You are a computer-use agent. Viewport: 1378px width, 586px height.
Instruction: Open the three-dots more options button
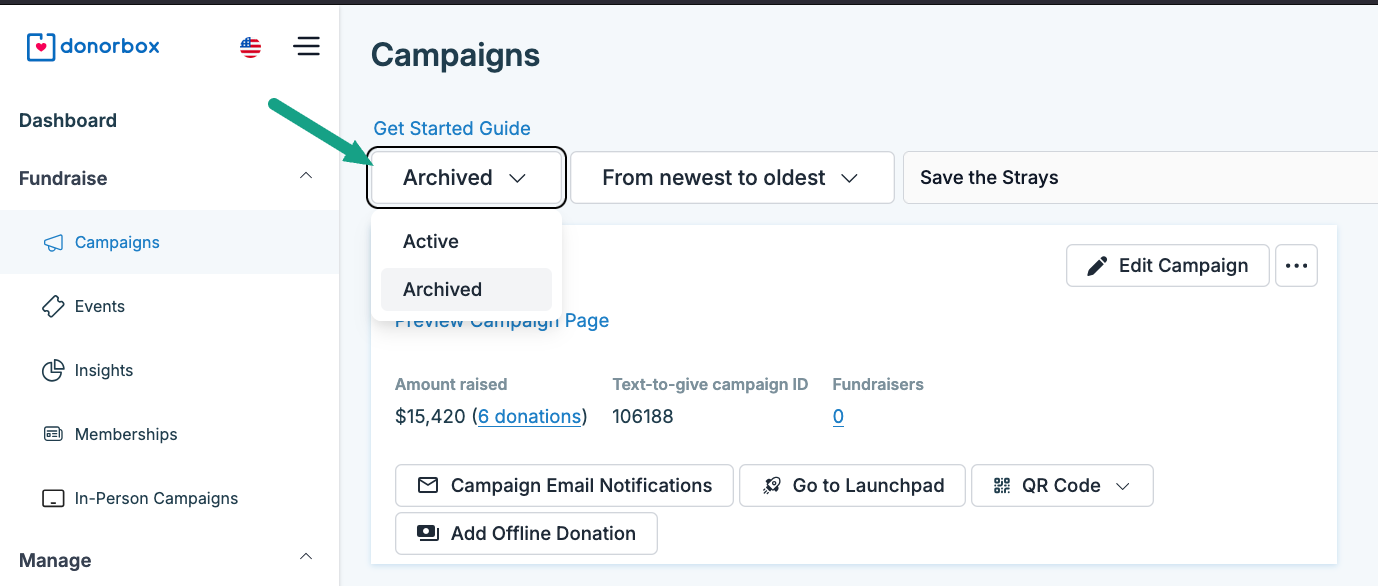(1296, 266)
